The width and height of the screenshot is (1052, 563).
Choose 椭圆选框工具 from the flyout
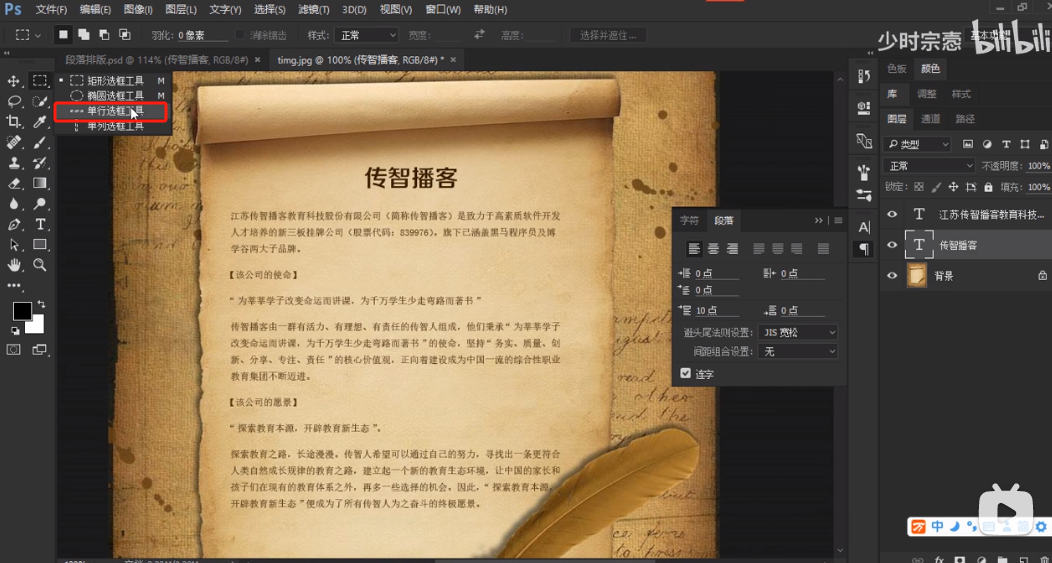tap(113, 95)
